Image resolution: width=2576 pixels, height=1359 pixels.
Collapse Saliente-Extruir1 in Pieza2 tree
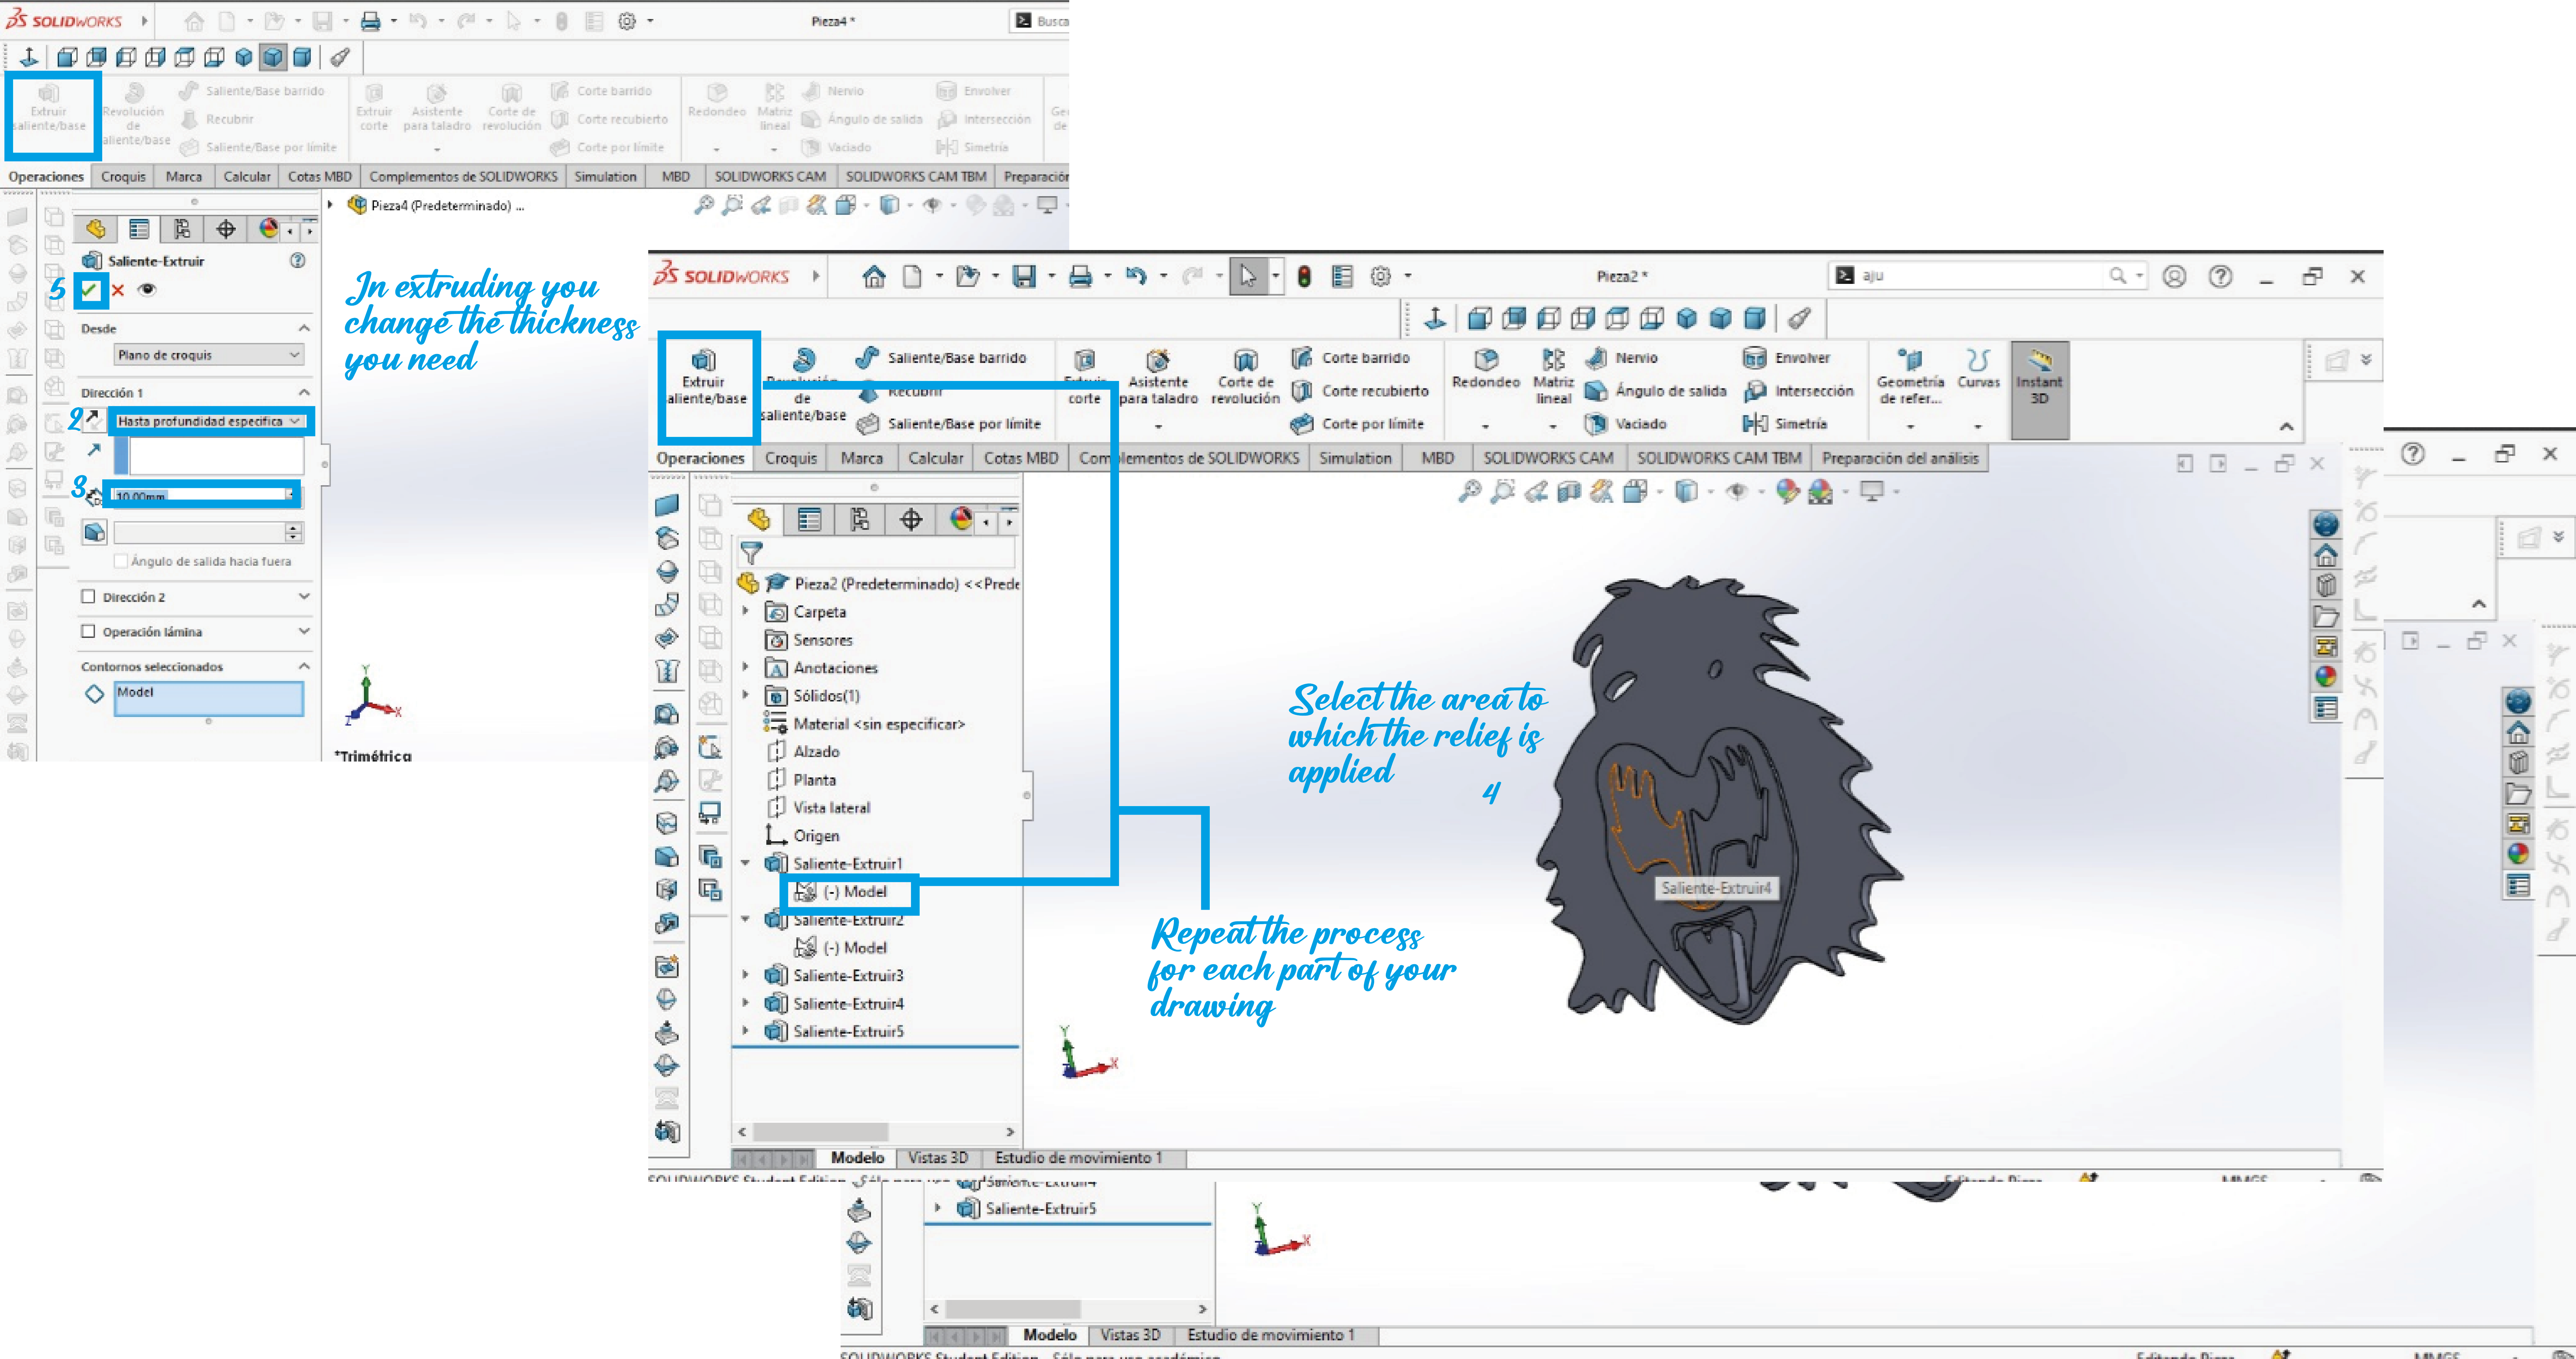(x=745, y=863)
